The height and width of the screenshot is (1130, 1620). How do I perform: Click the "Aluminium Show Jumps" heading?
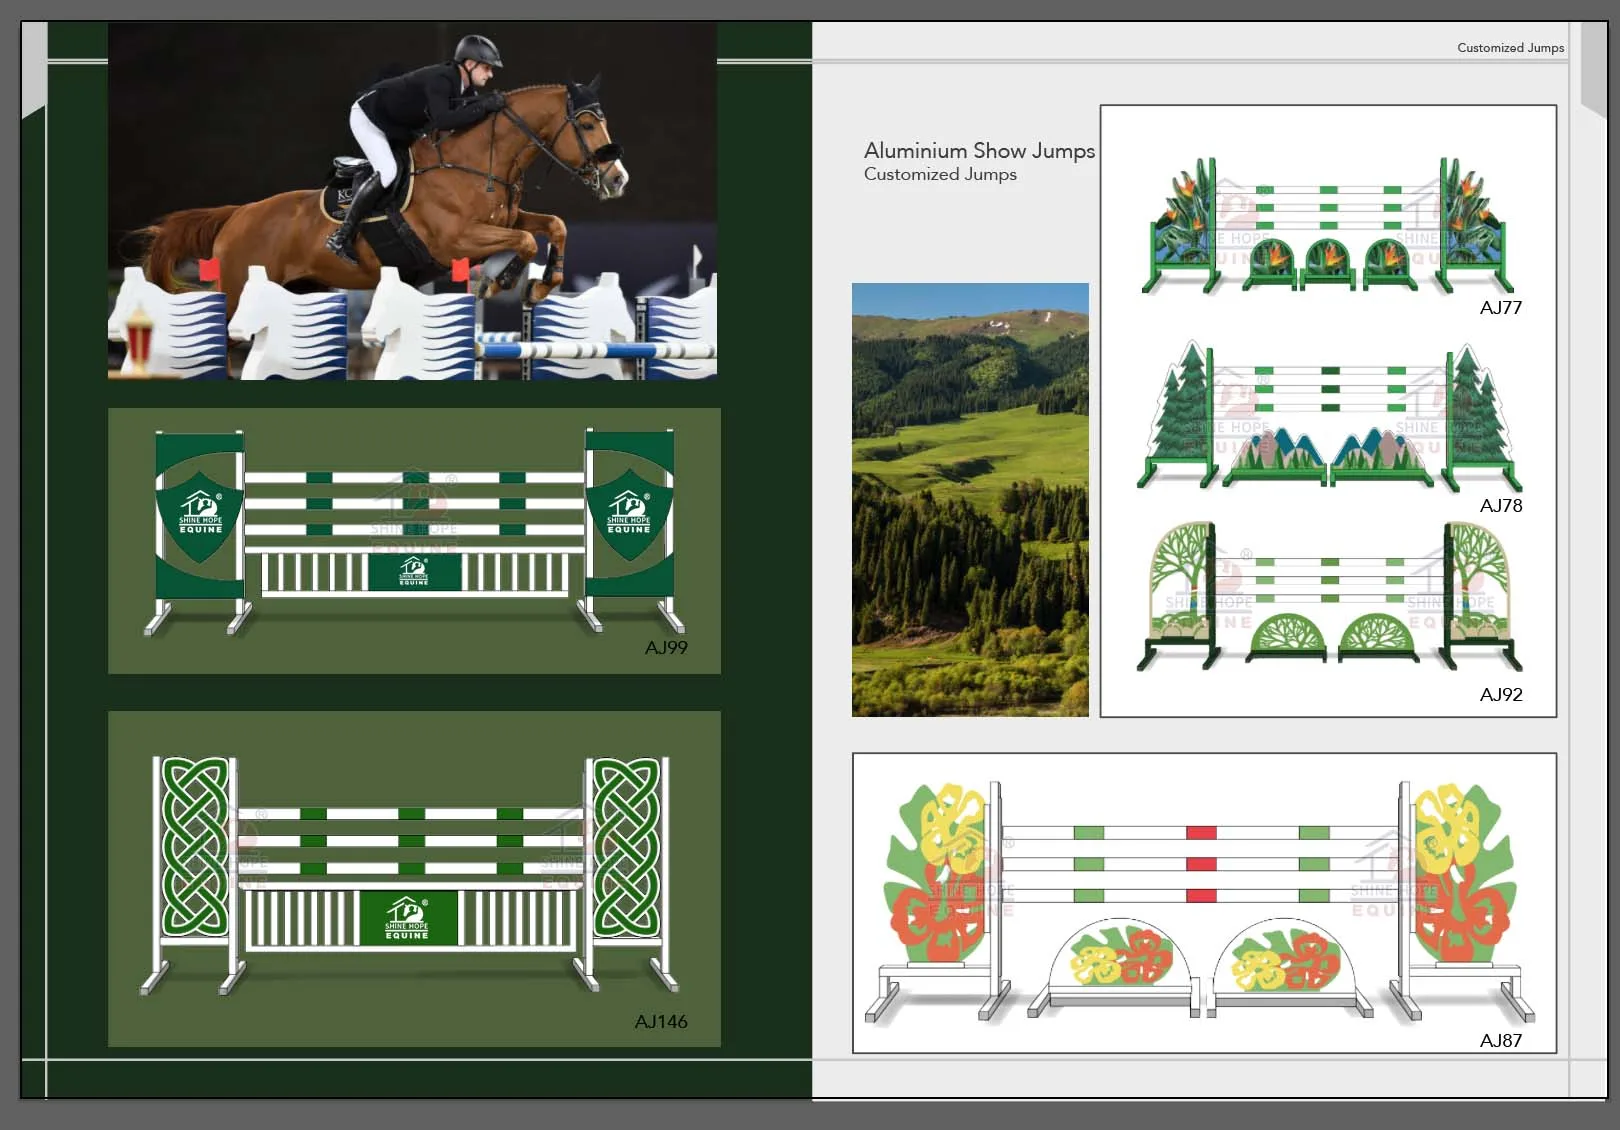[x=979, y=151]
